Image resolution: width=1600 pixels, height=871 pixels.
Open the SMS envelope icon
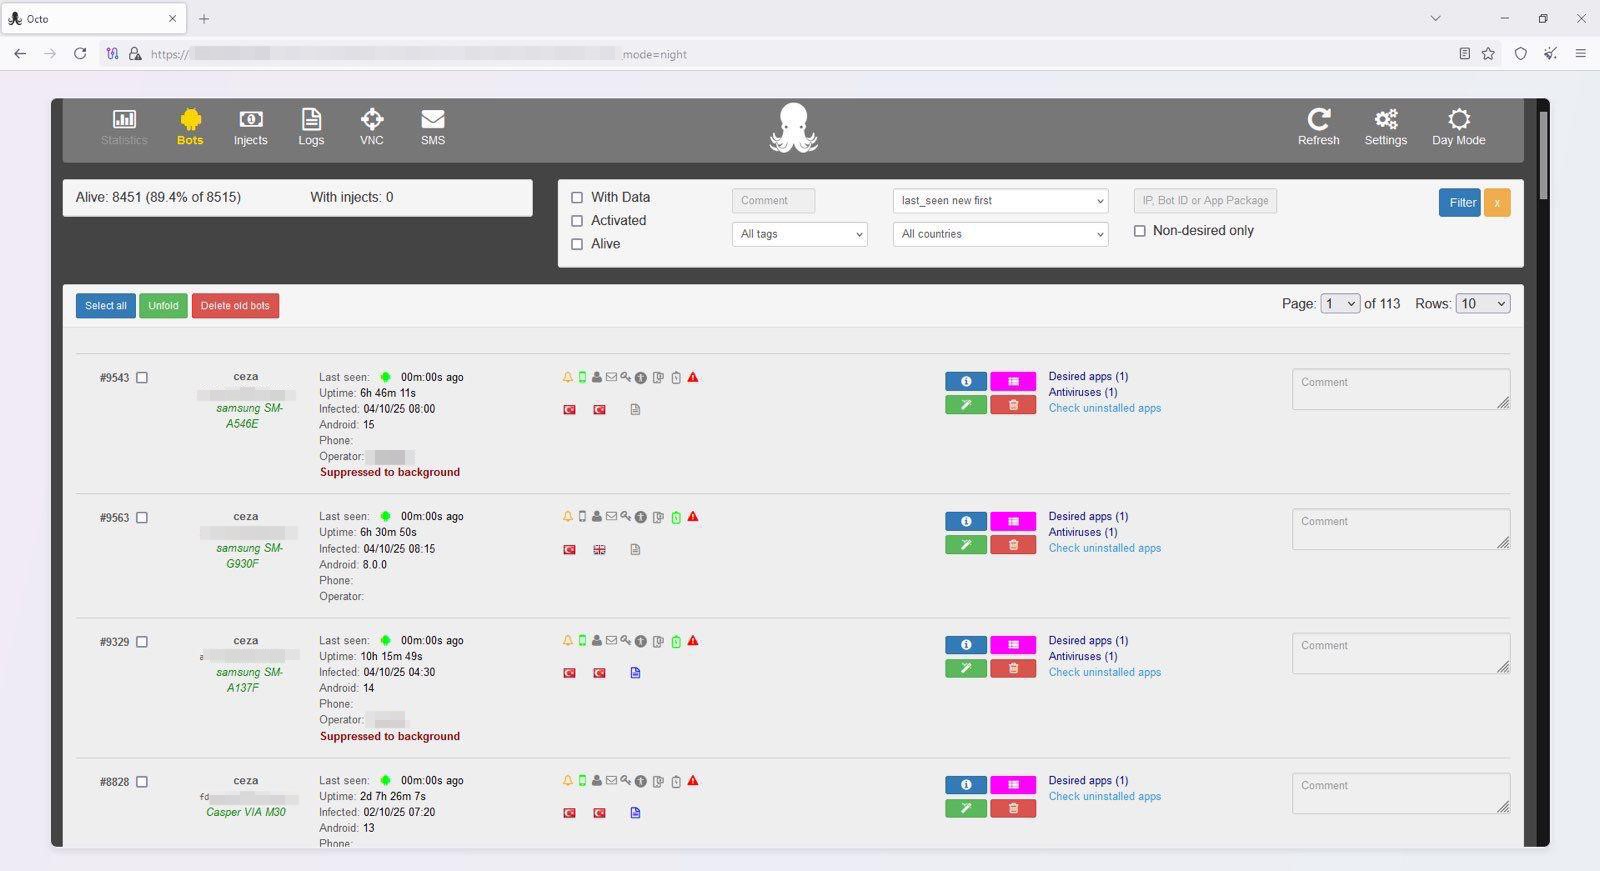tap(433, 120)
